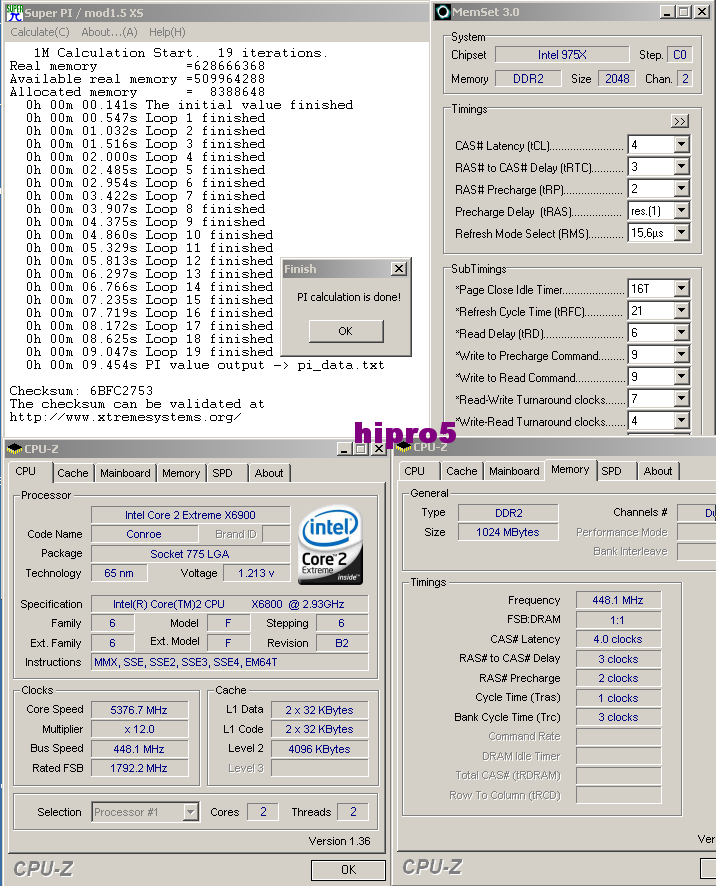Viewport: 716px width, 886px height.
Task: Open the Help(H) menu in Super PI
Action: 167,32
